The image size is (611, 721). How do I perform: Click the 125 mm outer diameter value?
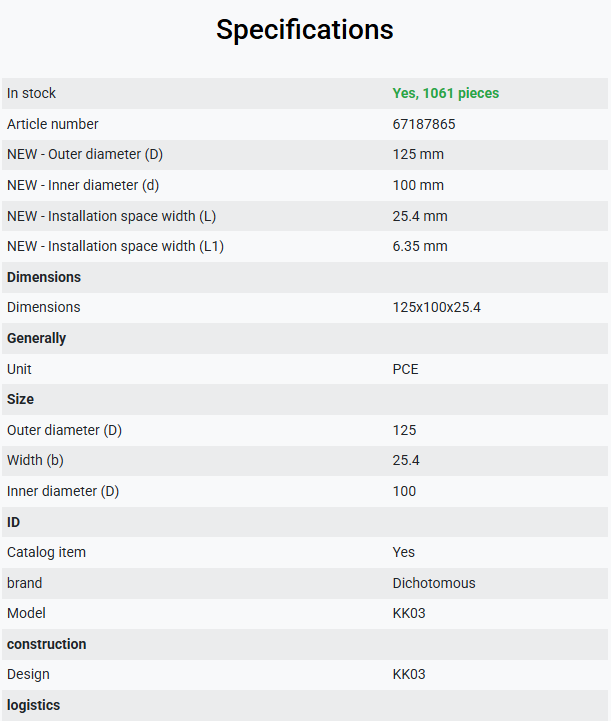[418, 154]
